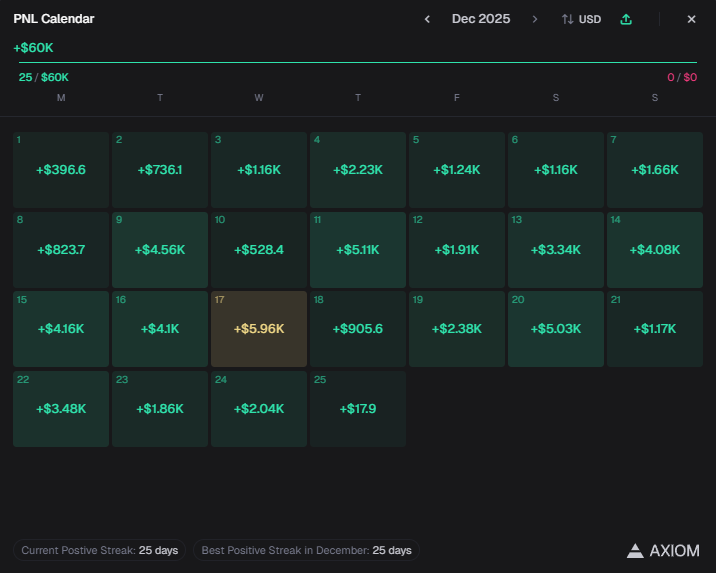This screenshot has width=716, height=573.
Task: Go to previous month with left chevron
Action: coord(427,19)
